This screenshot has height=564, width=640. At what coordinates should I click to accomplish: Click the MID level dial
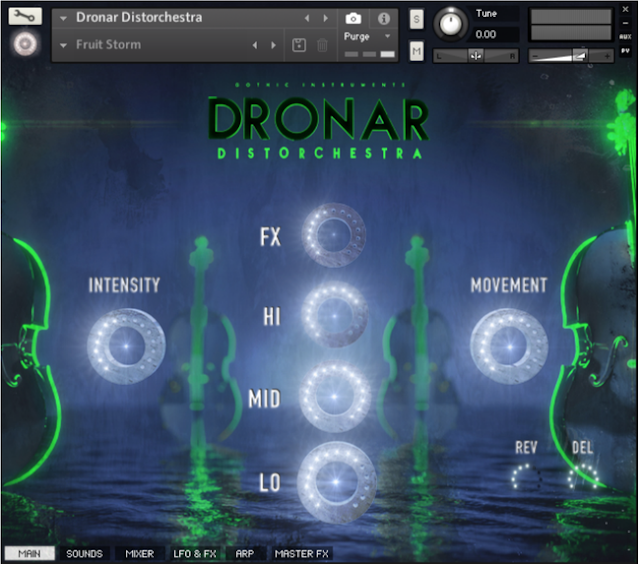[x=334, y=396]
